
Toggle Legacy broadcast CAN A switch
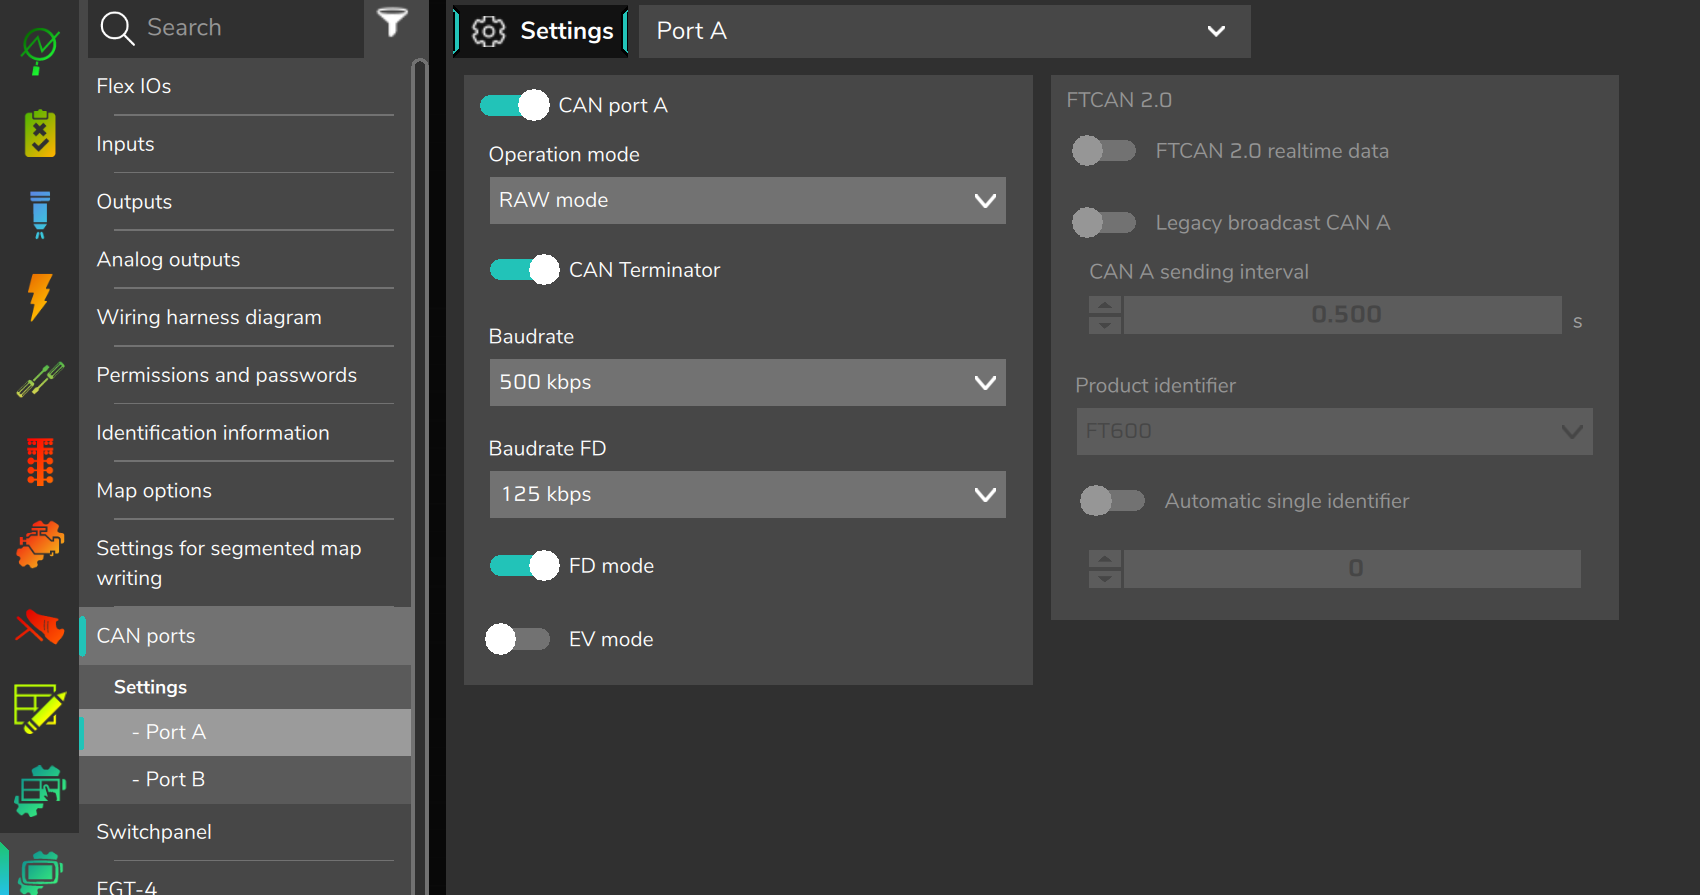1104,222
